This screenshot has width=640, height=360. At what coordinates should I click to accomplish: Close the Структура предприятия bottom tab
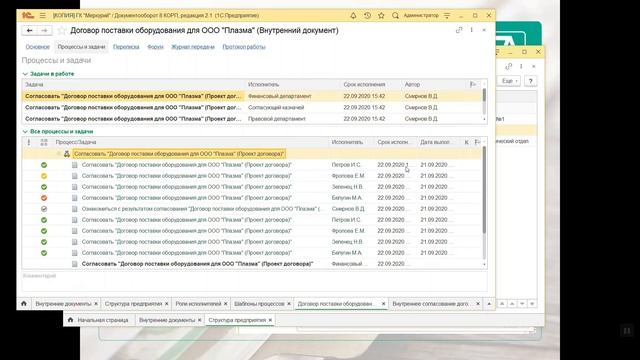(x=167, y=304)
